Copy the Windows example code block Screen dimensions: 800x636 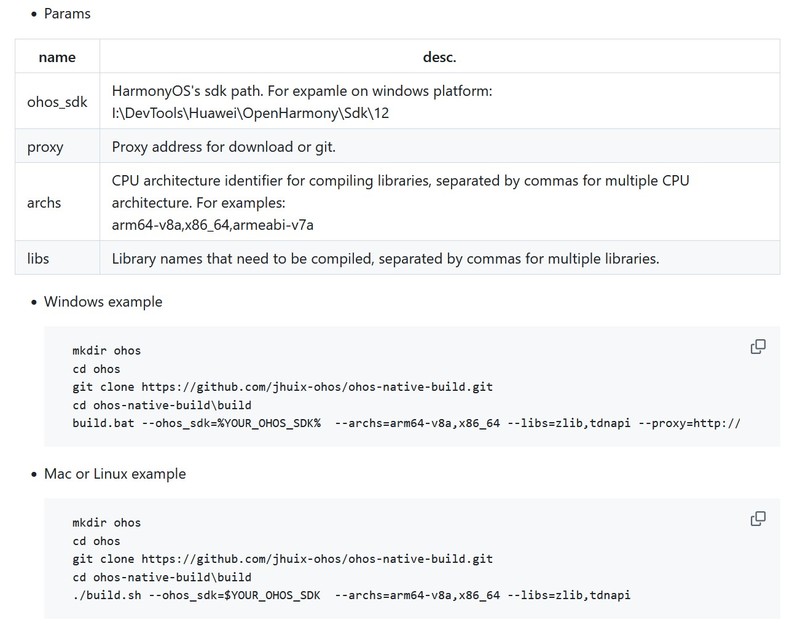758,347
